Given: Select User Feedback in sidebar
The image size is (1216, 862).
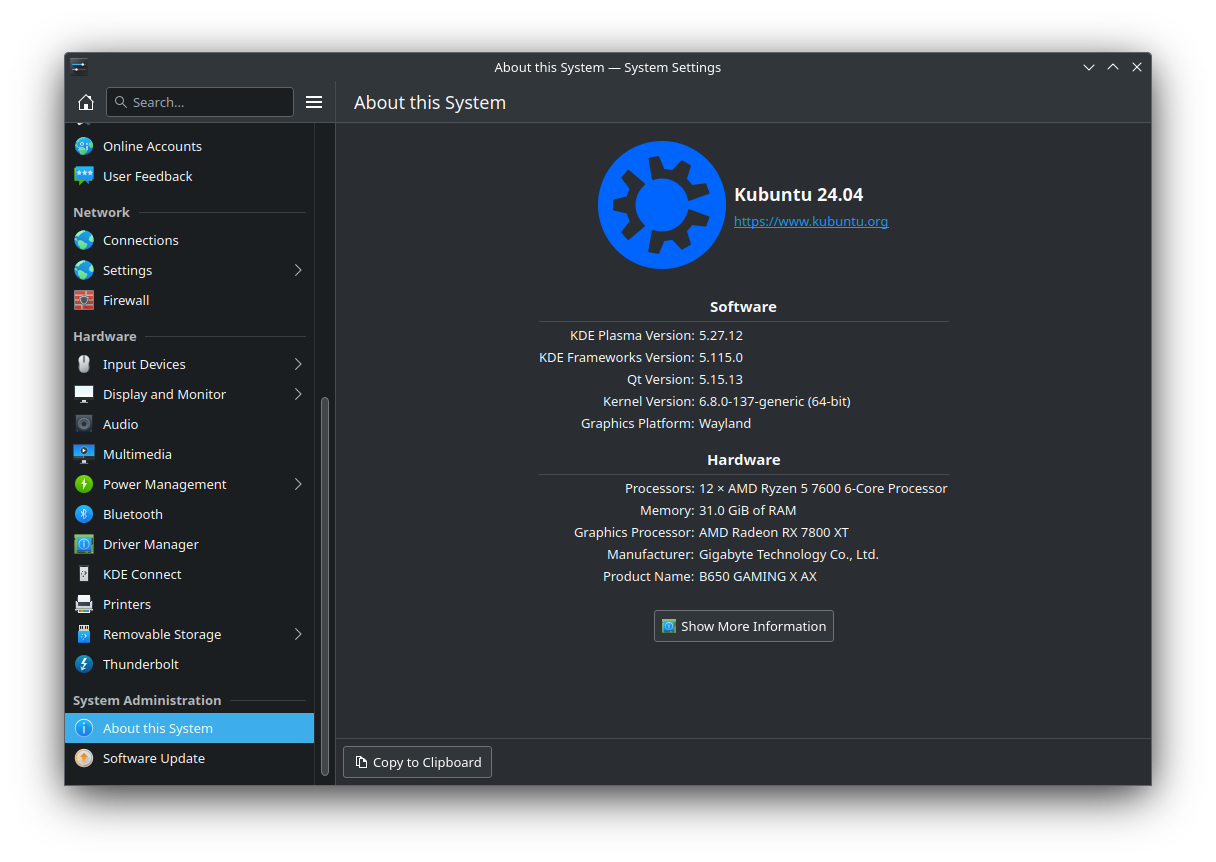Looking at the screenshot, I should (x=189, y=176).
